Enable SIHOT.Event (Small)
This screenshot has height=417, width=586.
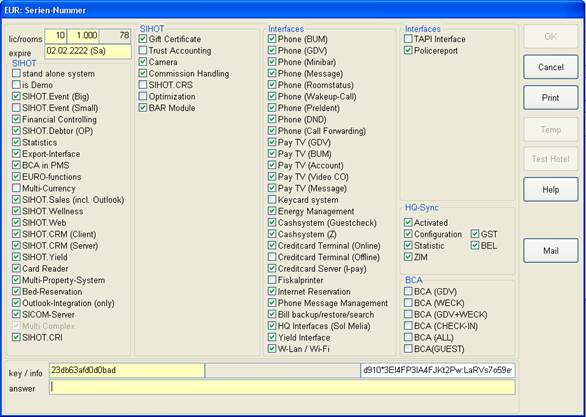point(16,108)
